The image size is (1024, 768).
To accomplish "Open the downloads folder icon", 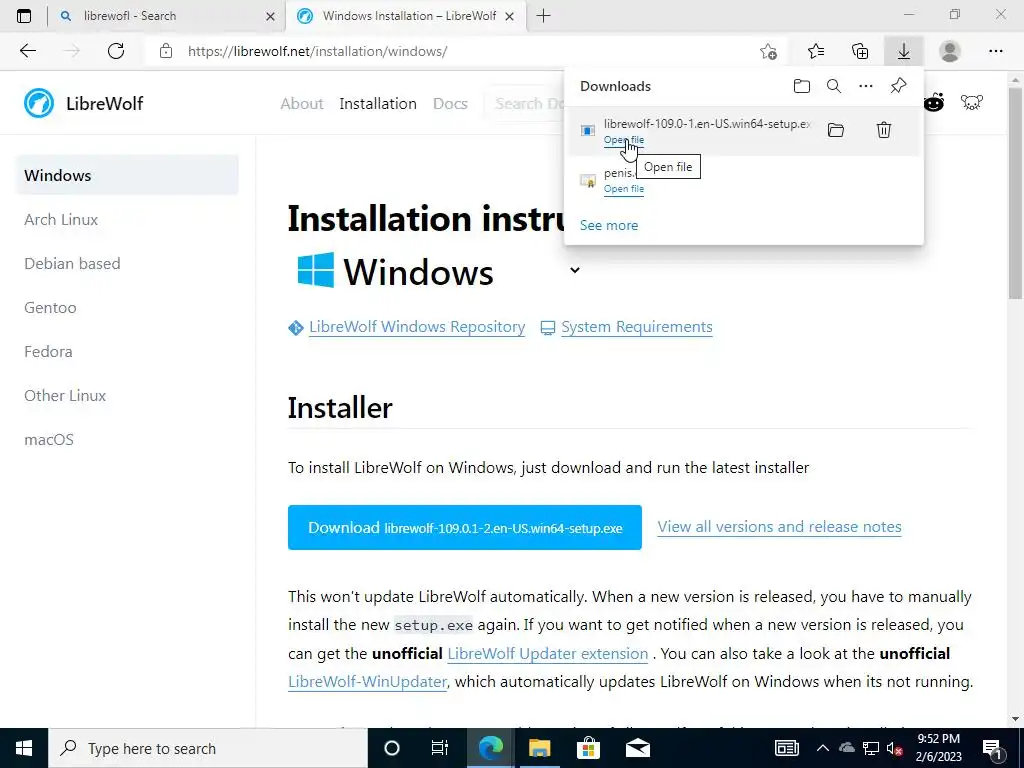I will [x=802, y=86].
